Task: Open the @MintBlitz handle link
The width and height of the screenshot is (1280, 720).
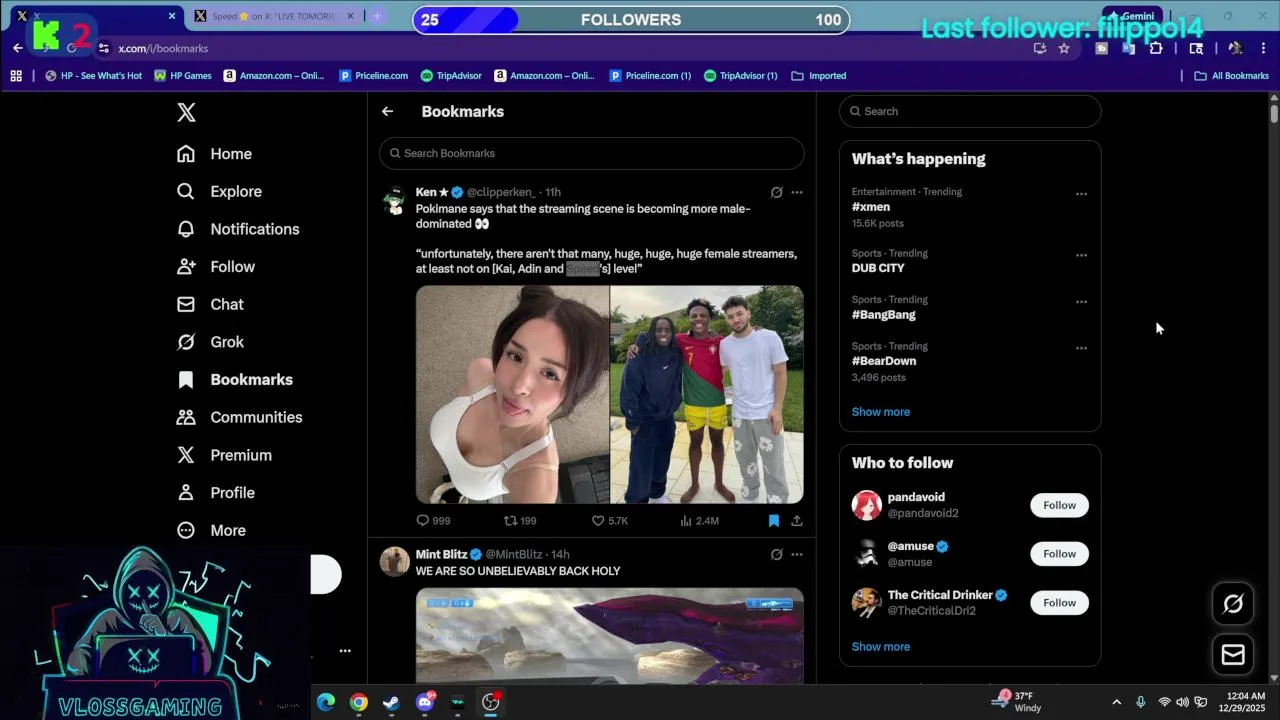Action: pos(514,554)
